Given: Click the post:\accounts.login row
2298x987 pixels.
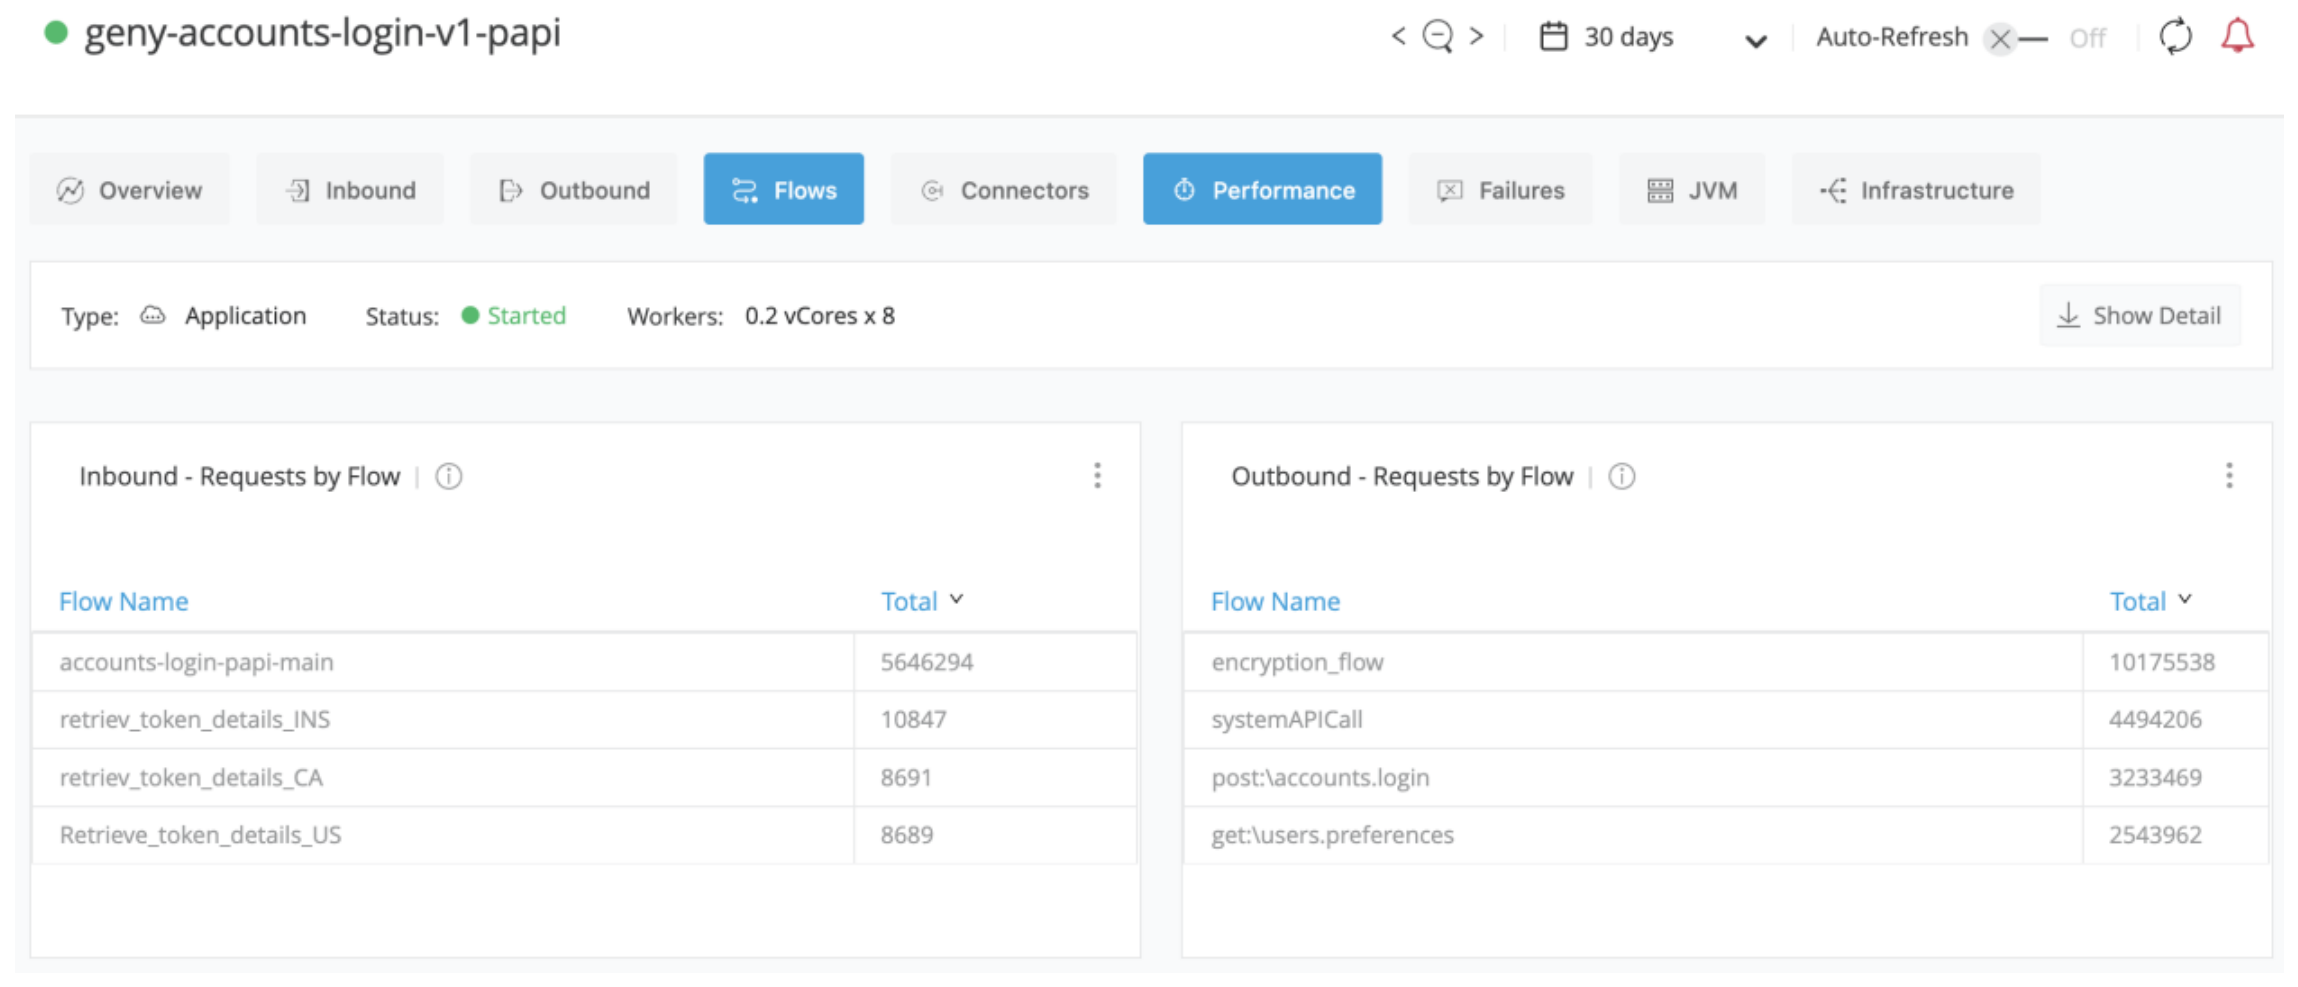Looking at the screenshot, I should pyautogui.click(x=1726, y=778).
